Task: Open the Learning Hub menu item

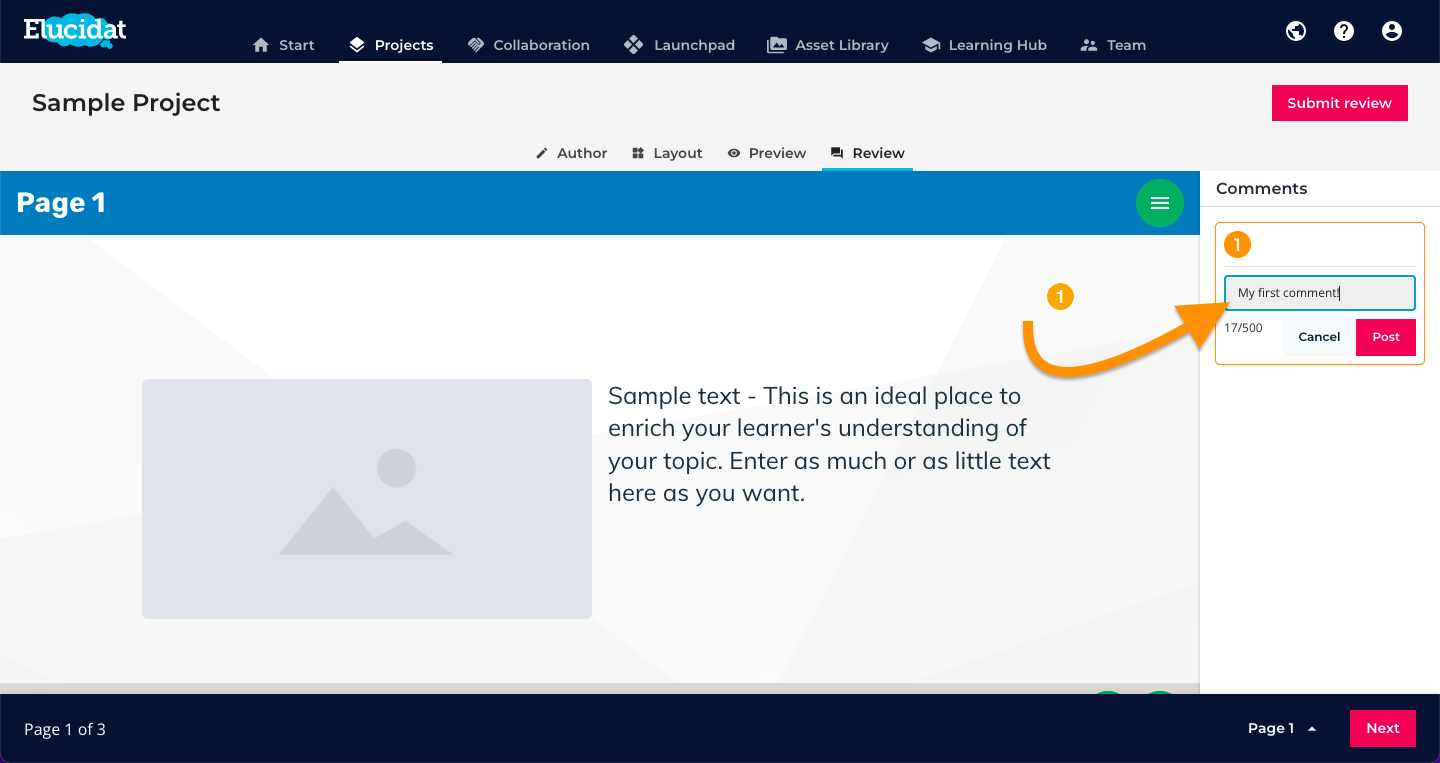Action: point(984,45)
